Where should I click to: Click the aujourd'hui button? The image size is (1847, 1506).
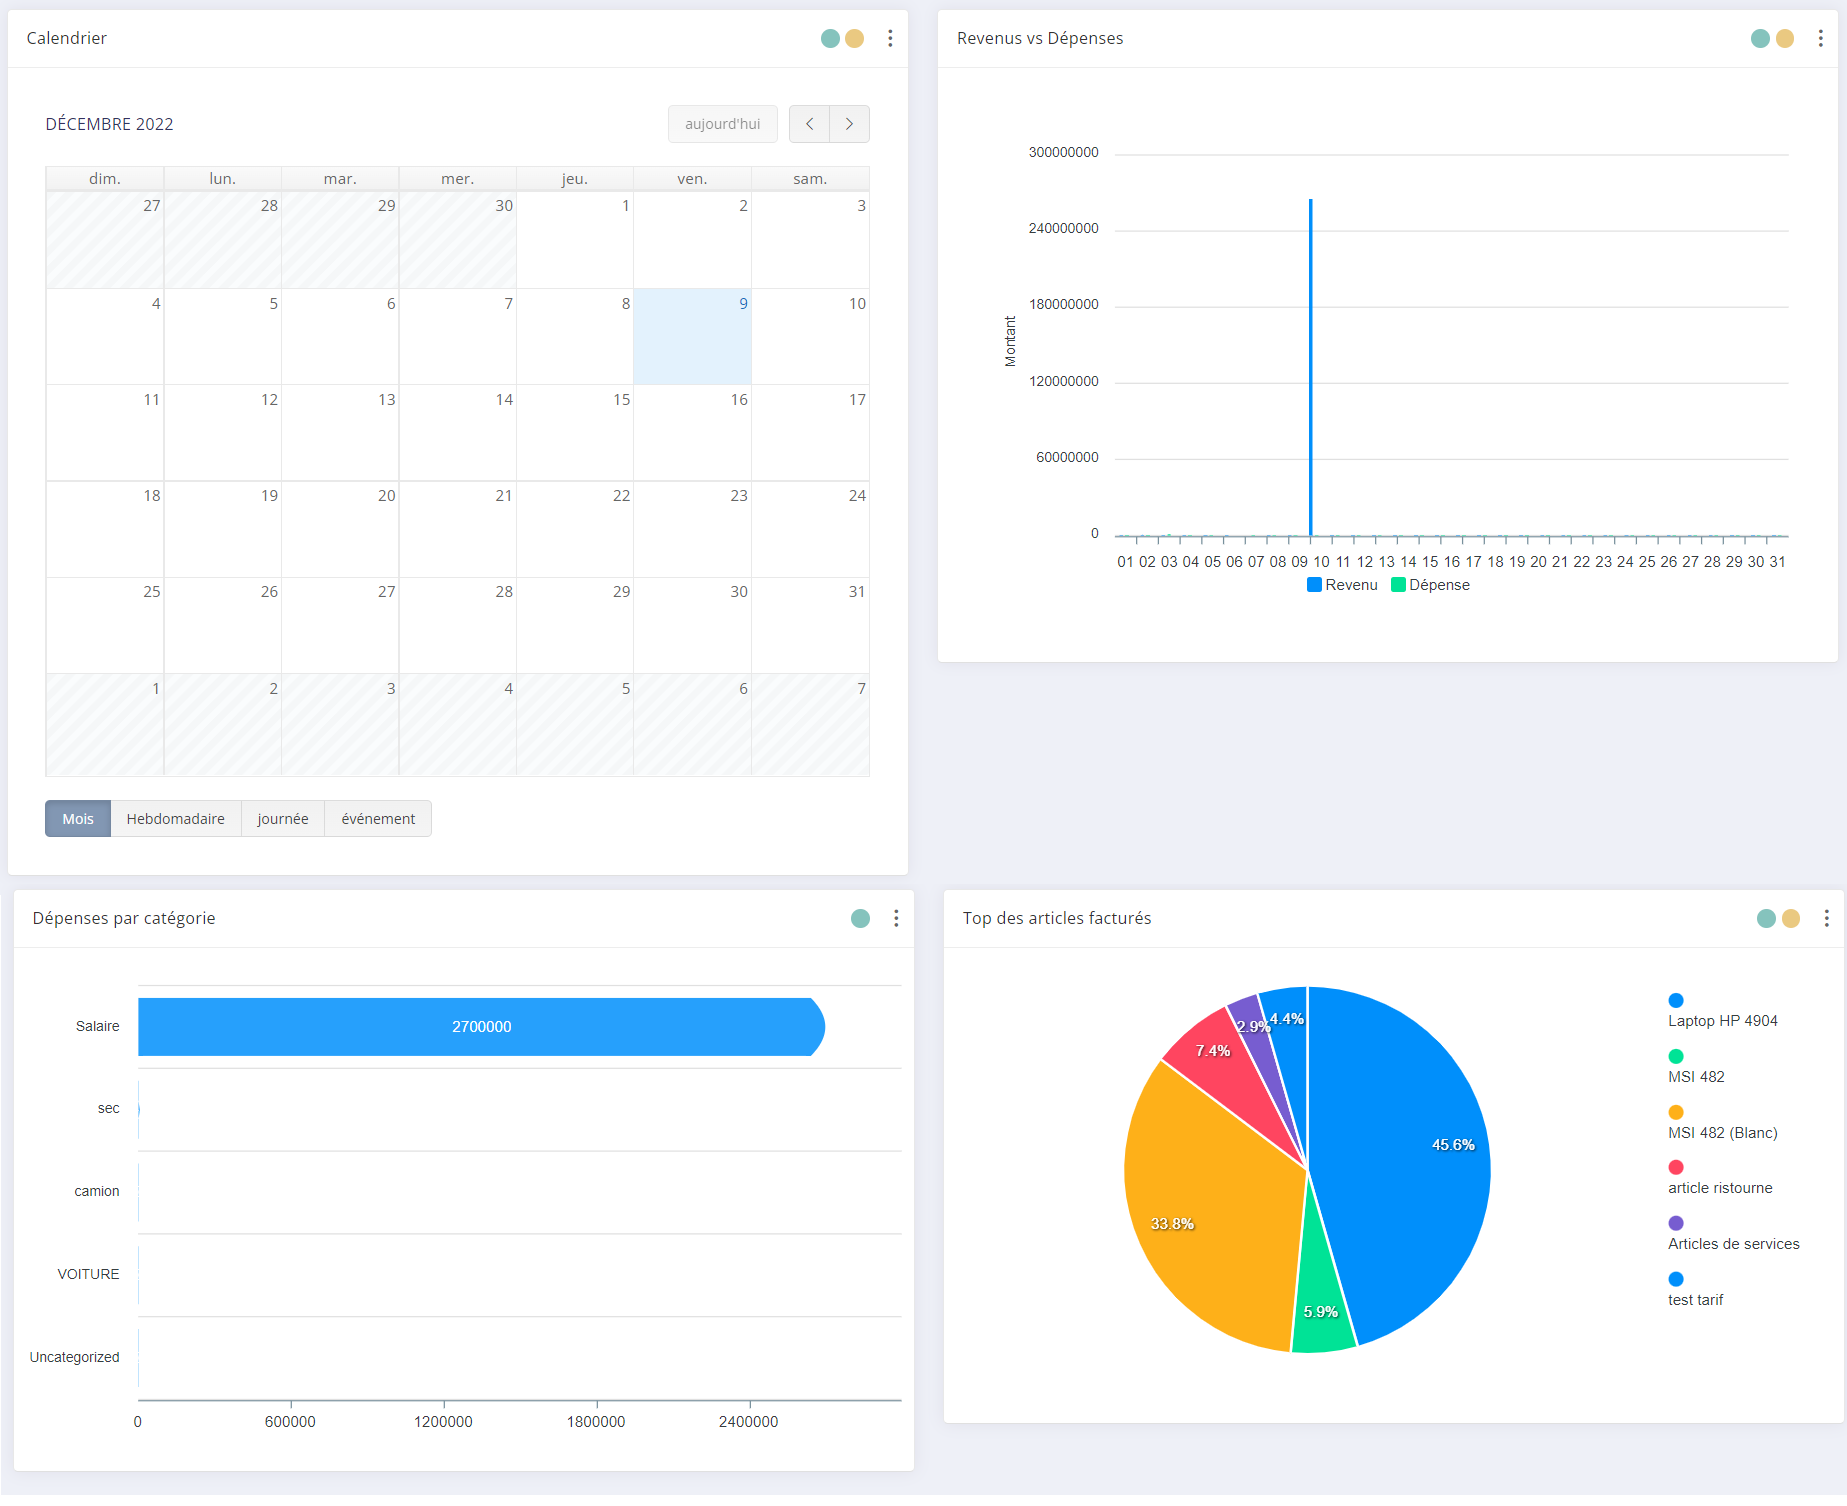[x=722, y=124]
